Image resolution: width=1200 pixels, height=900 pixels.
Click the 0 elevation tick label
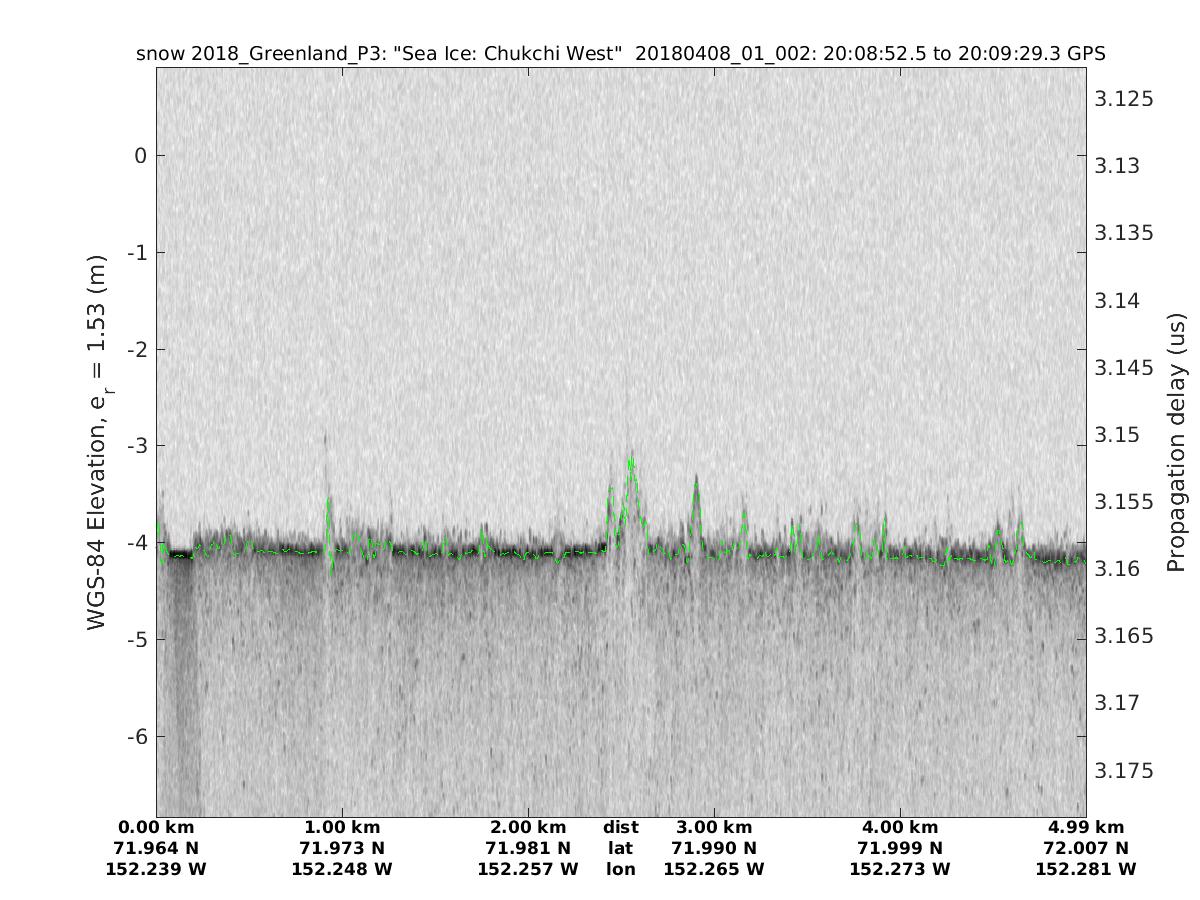(x=141, y=155)
